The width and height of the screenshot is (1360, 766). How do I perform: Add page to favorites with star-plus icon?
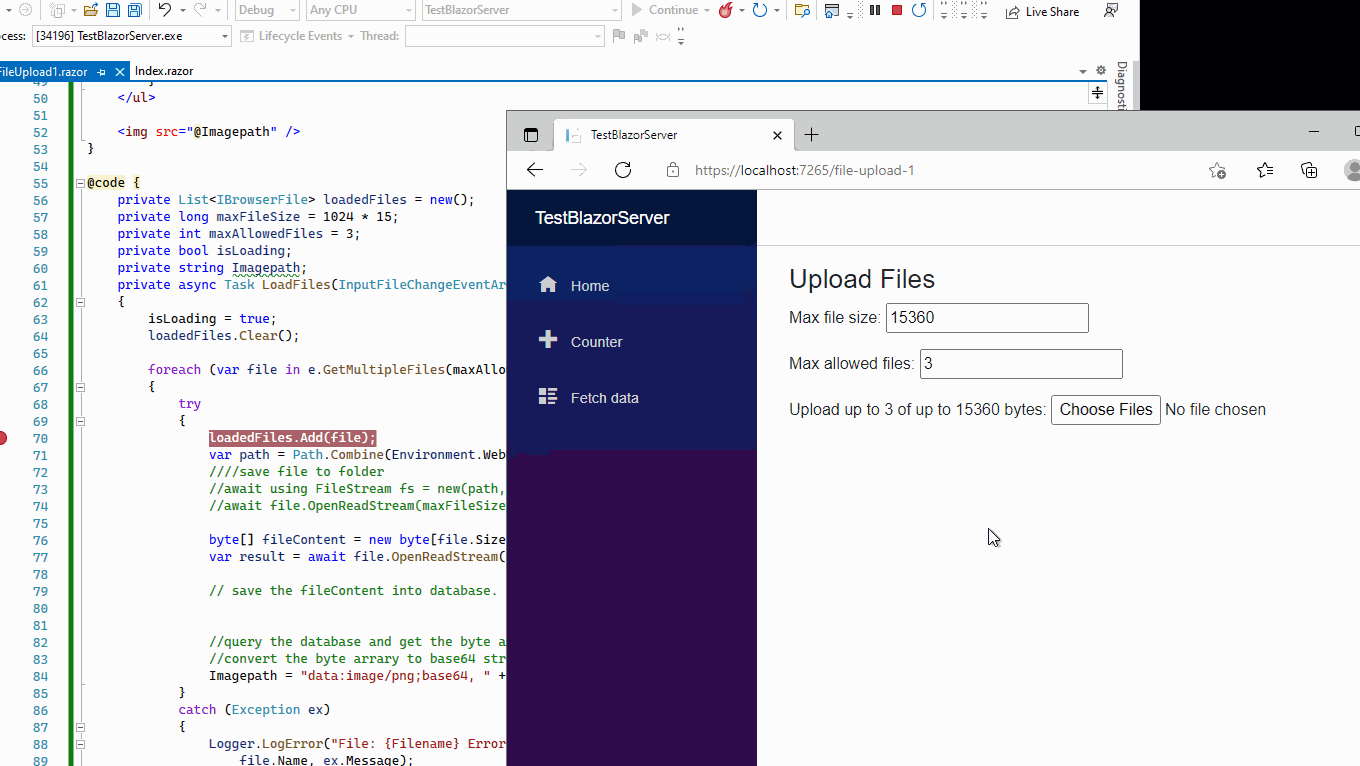pyautogui.click(x=1217, y=170)
